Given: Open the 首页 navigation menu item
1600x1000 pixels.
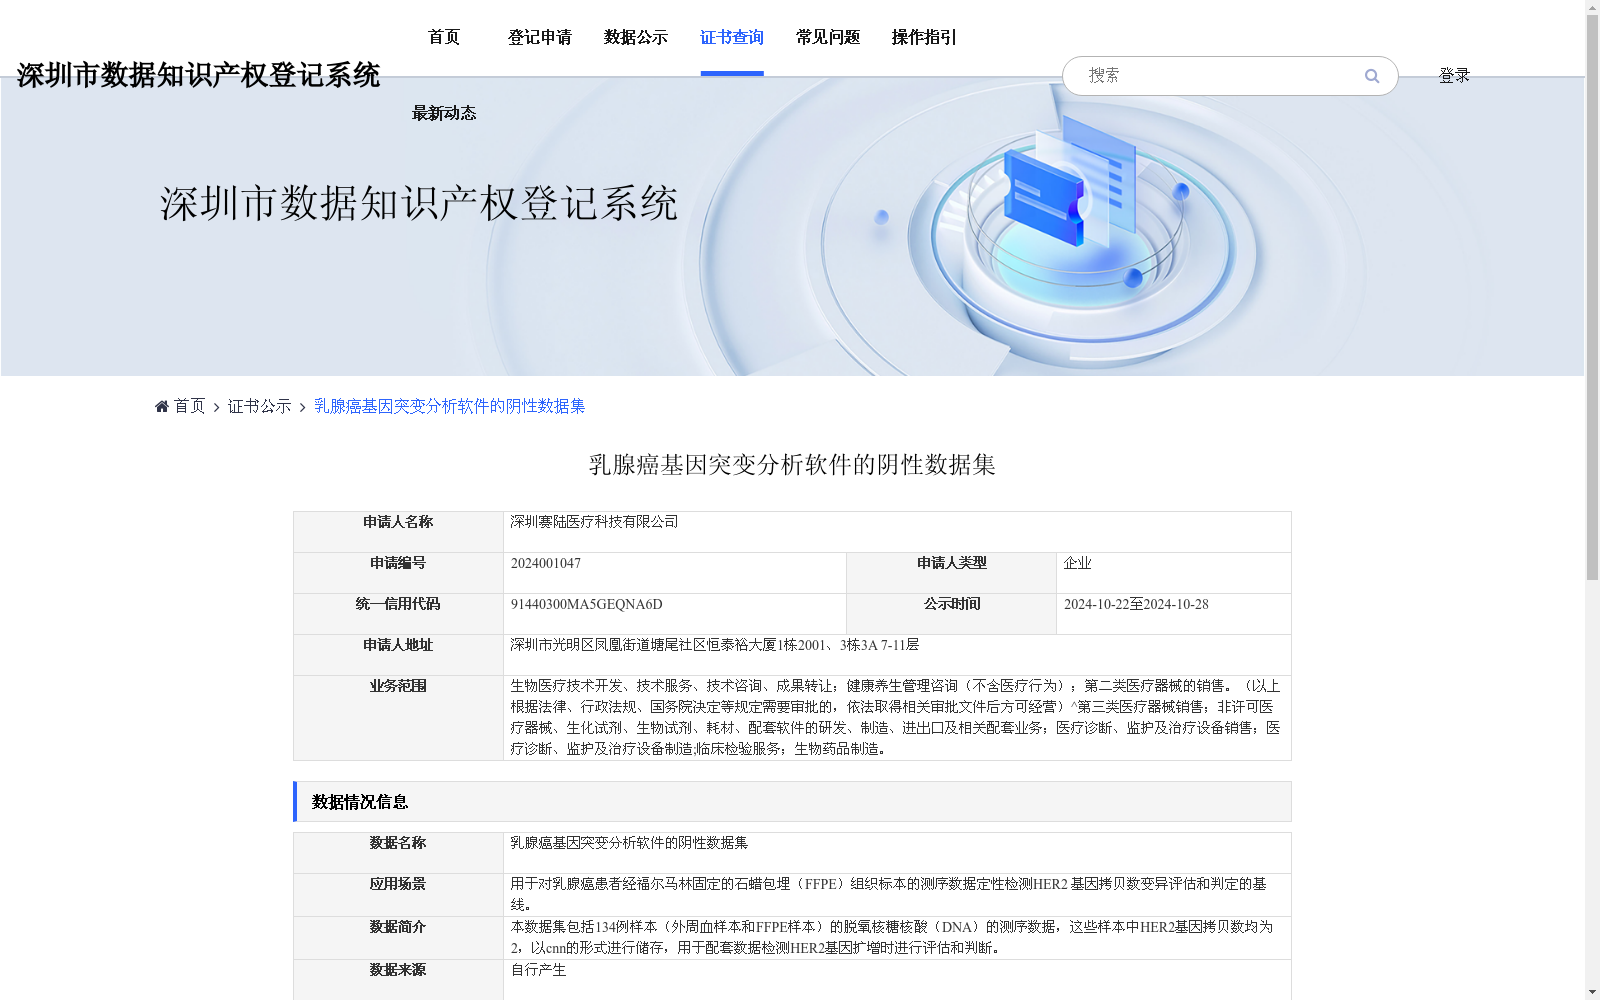Looking at the screenshot, I should (444, 37).
